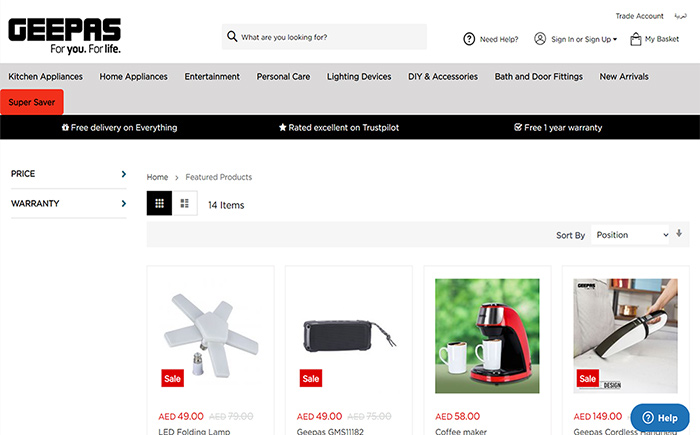Focus the product search field
This screenshot has width=700, height=435.
[324, 37]
